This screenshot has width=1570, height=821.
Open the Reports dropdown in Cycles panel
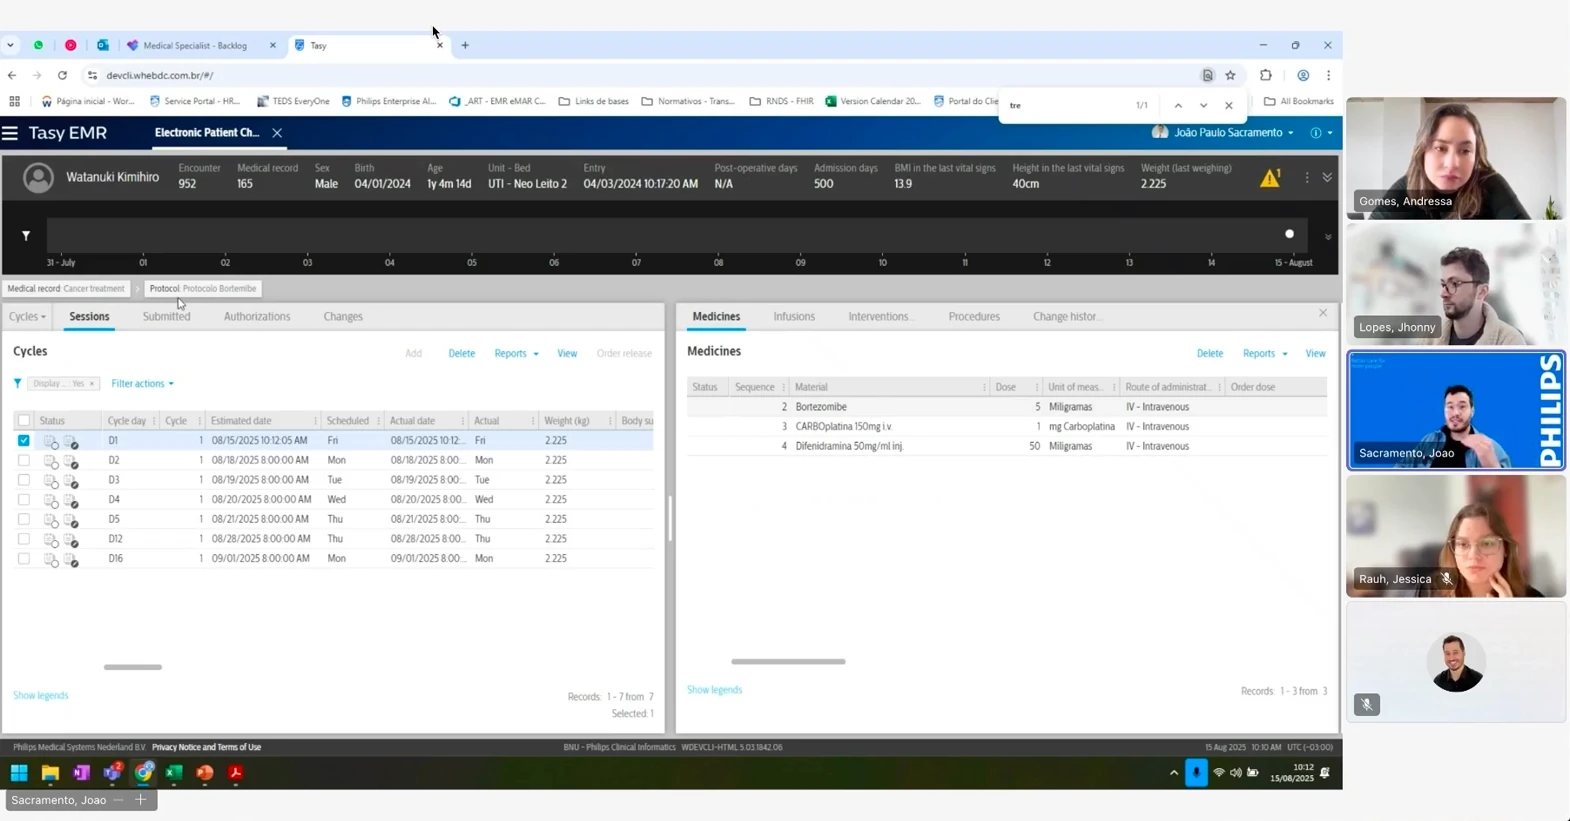(x=516, y=354)
